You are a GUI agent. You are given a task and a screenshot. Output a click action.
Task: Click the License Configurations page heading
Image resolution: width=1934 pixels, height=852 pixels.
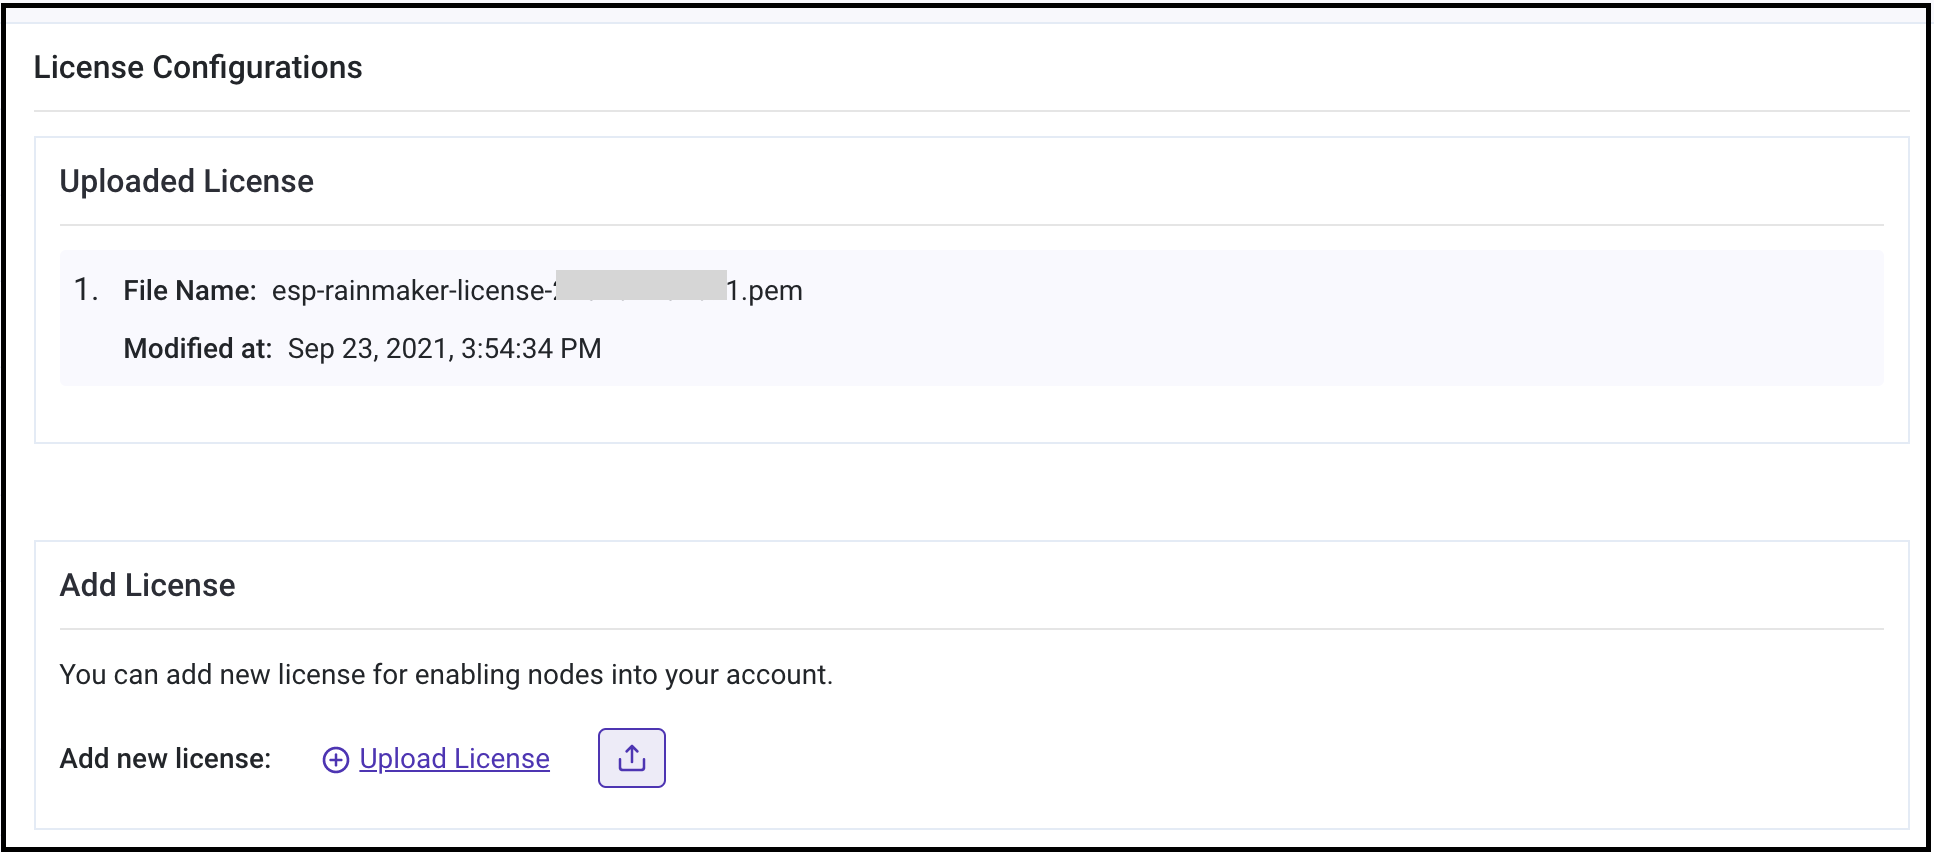tap(198, 67)
